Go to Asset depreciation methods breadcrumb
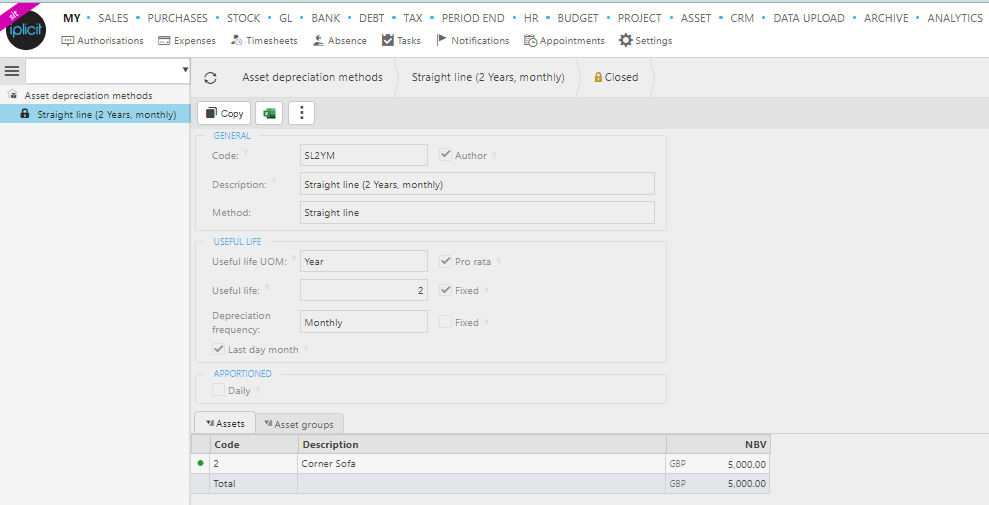989x505 pixels. coord(312,77)
